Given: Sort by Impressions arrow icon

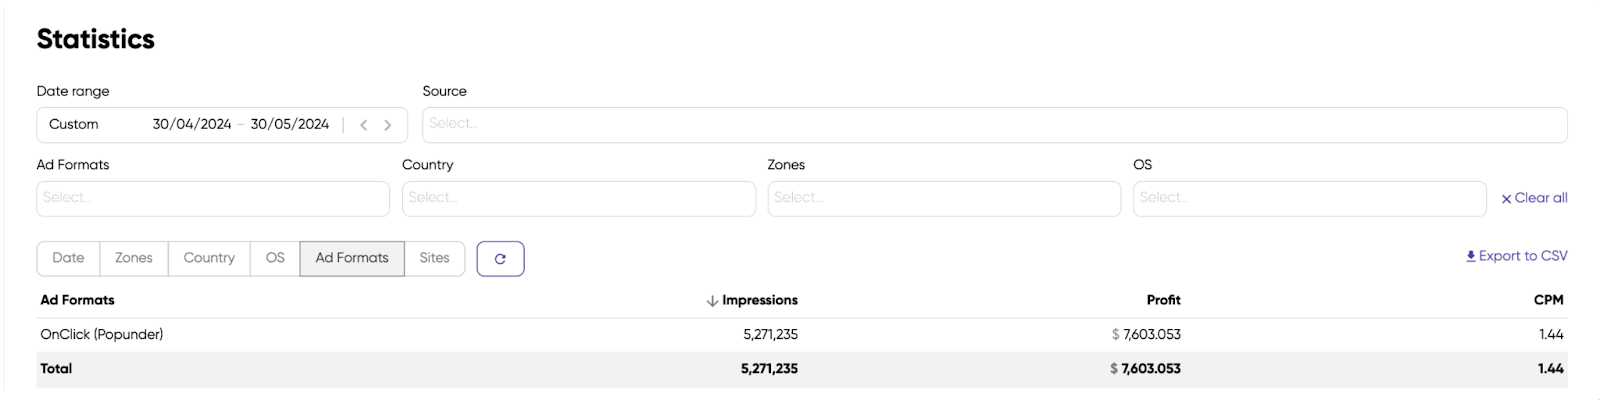Looking at the screenshot, I should tap(712, 301).
